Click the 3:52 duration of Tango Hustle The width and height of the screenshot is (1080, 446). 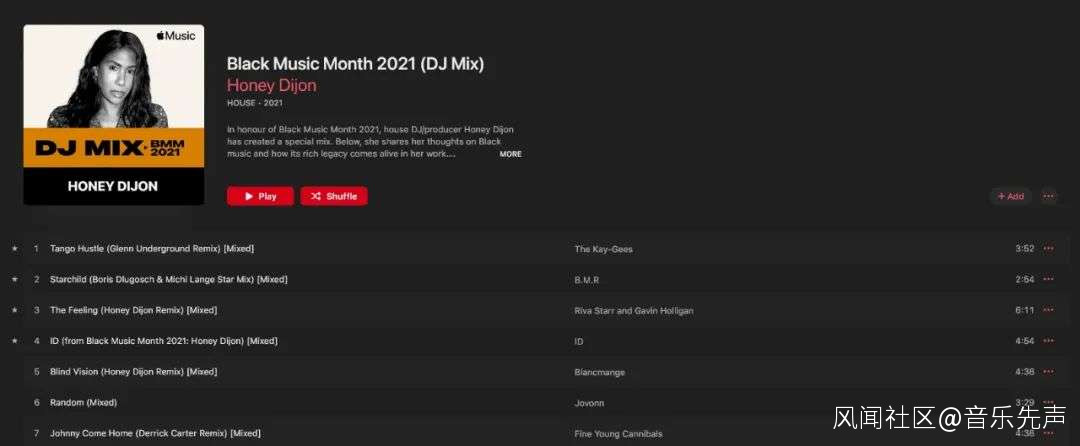pos(1024,248)
